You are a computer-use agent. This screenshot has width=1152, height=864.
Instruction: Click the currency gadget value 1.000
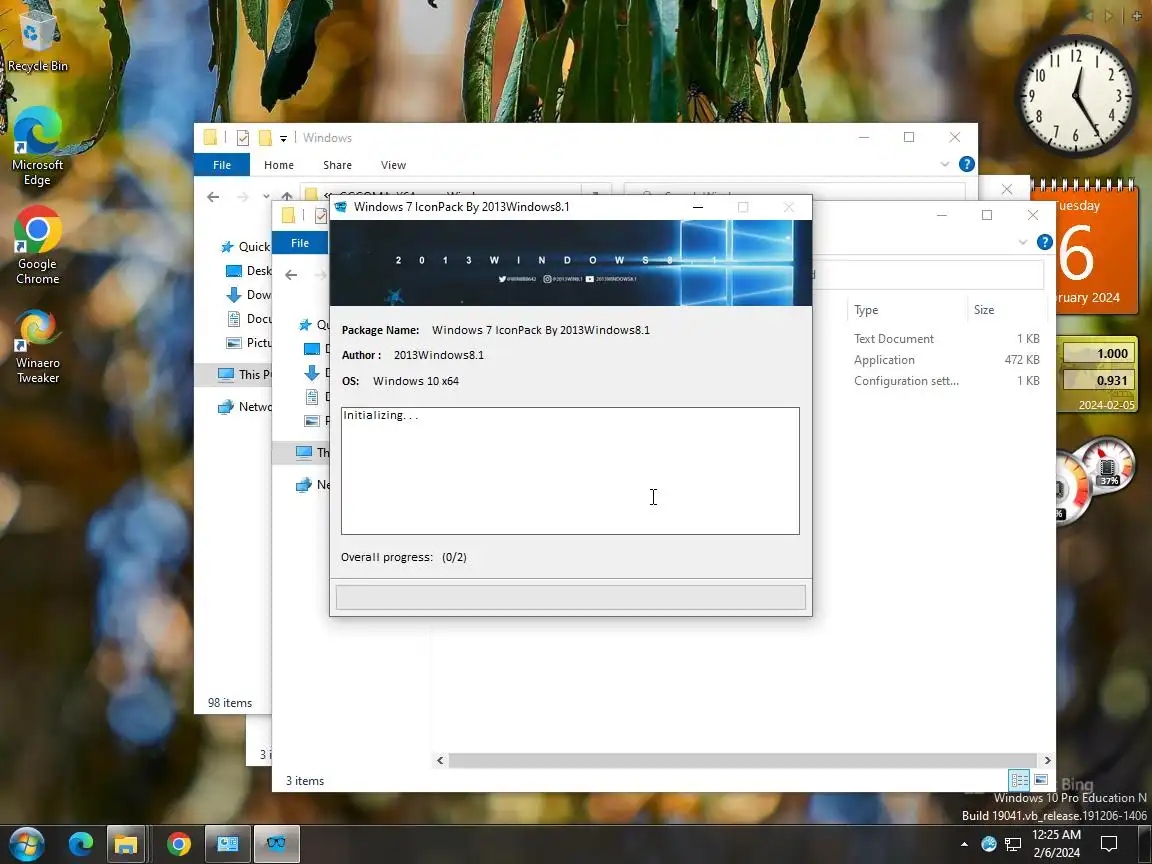1101,353
